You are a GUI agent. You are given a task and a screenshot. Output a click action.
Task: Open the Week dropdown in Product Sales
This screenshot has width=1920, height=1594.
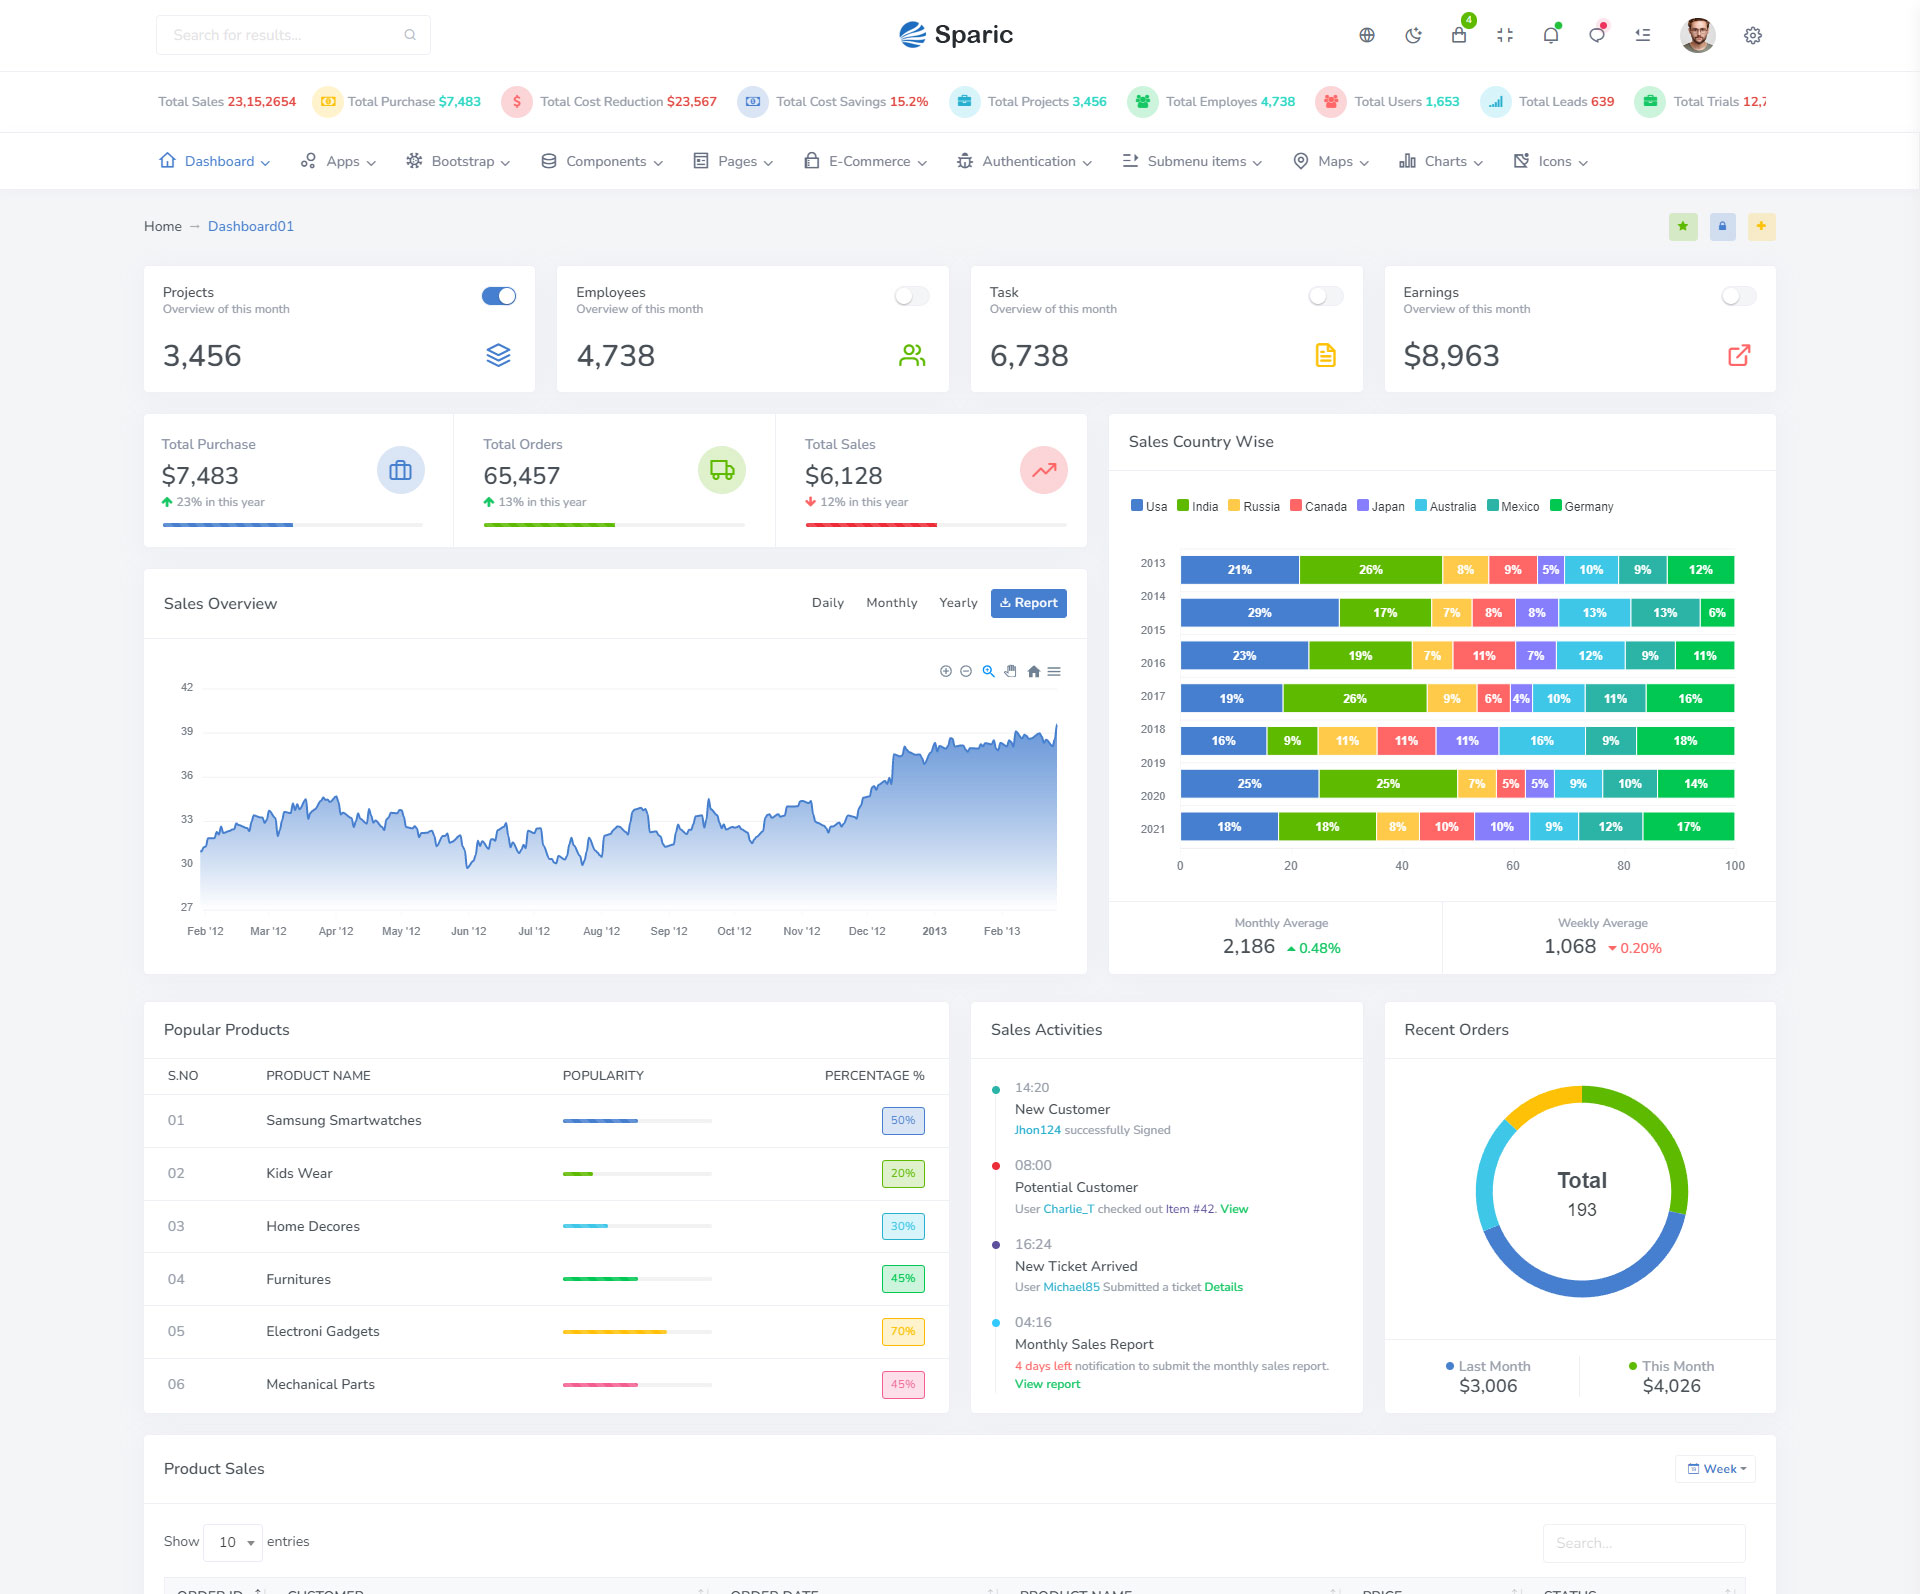coord(1716,1469)
